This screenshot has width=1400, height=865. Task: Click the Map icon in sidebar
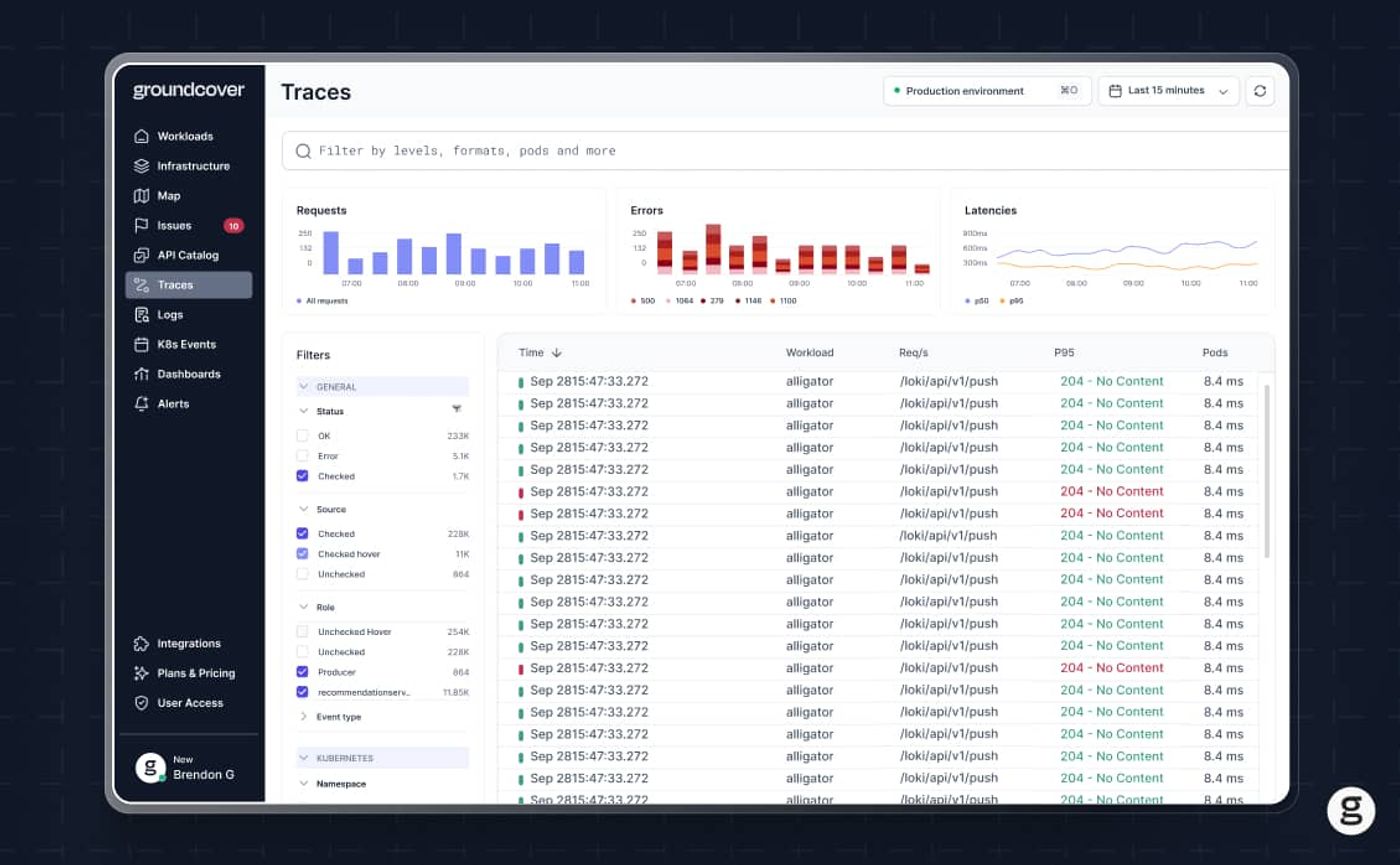tap(141, 196)
